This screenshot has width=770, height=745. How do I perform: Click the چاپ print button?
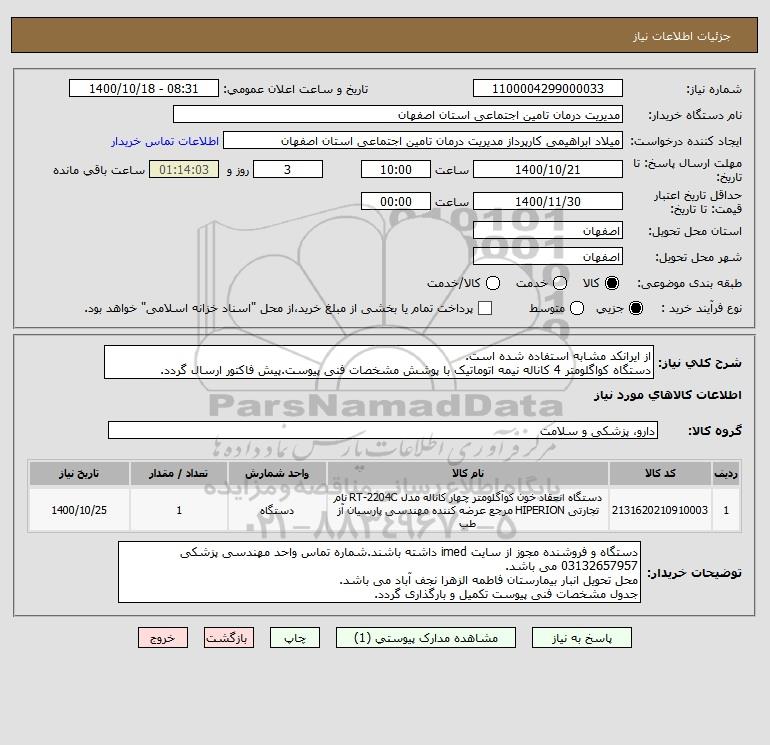pyautogui.click(x=295, y=638)
